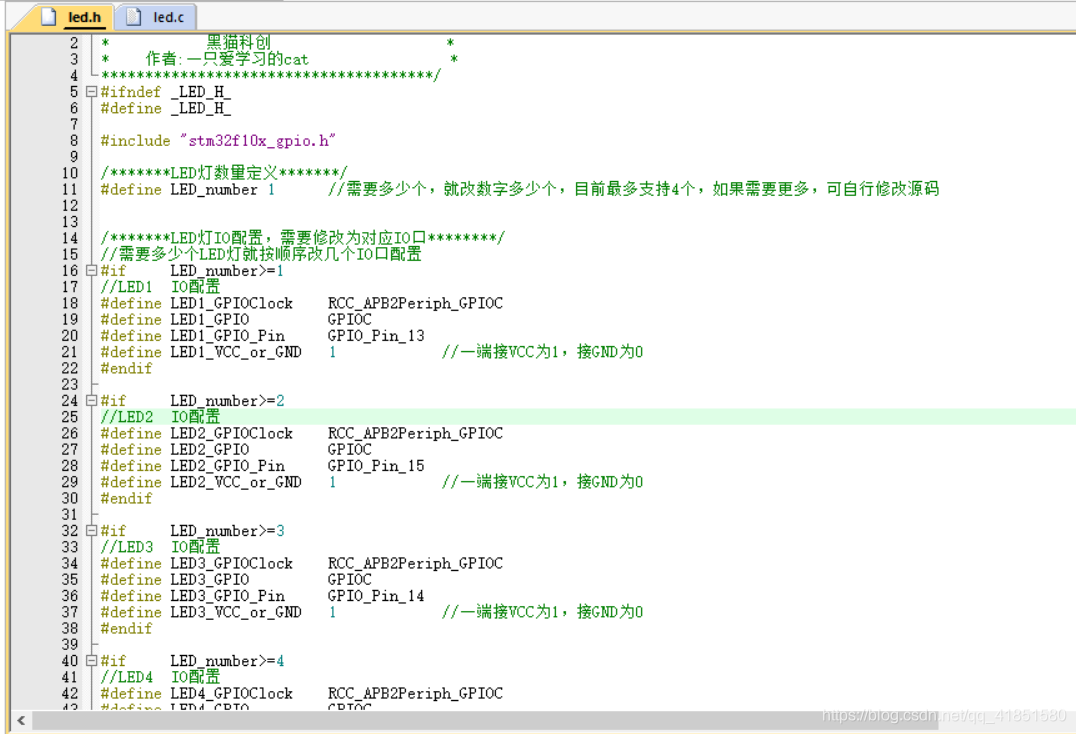Viewport: 1076px width, 734px height.
Task: Collapse the LED_number>=4 block fold
Action: [x=91, y=661]
